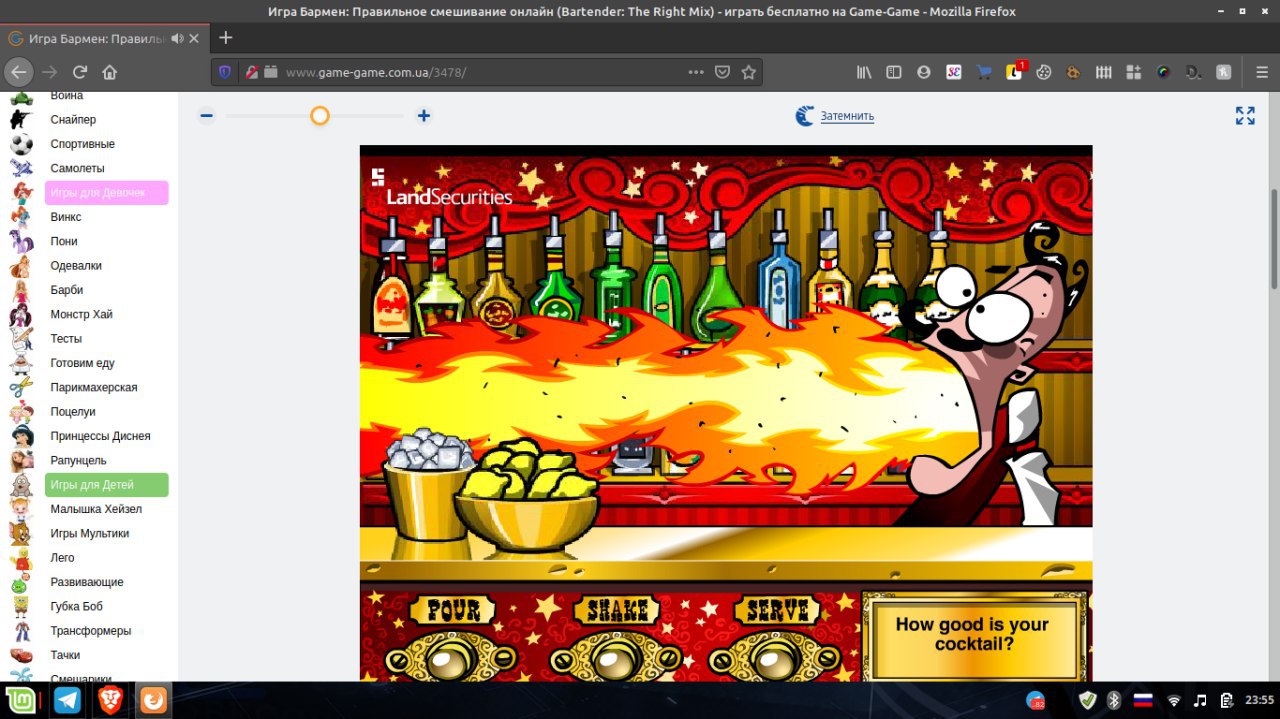Open the Губка Боб category
The width and height of the screenshot is (1280, 719).
click(x=77, y=606)
